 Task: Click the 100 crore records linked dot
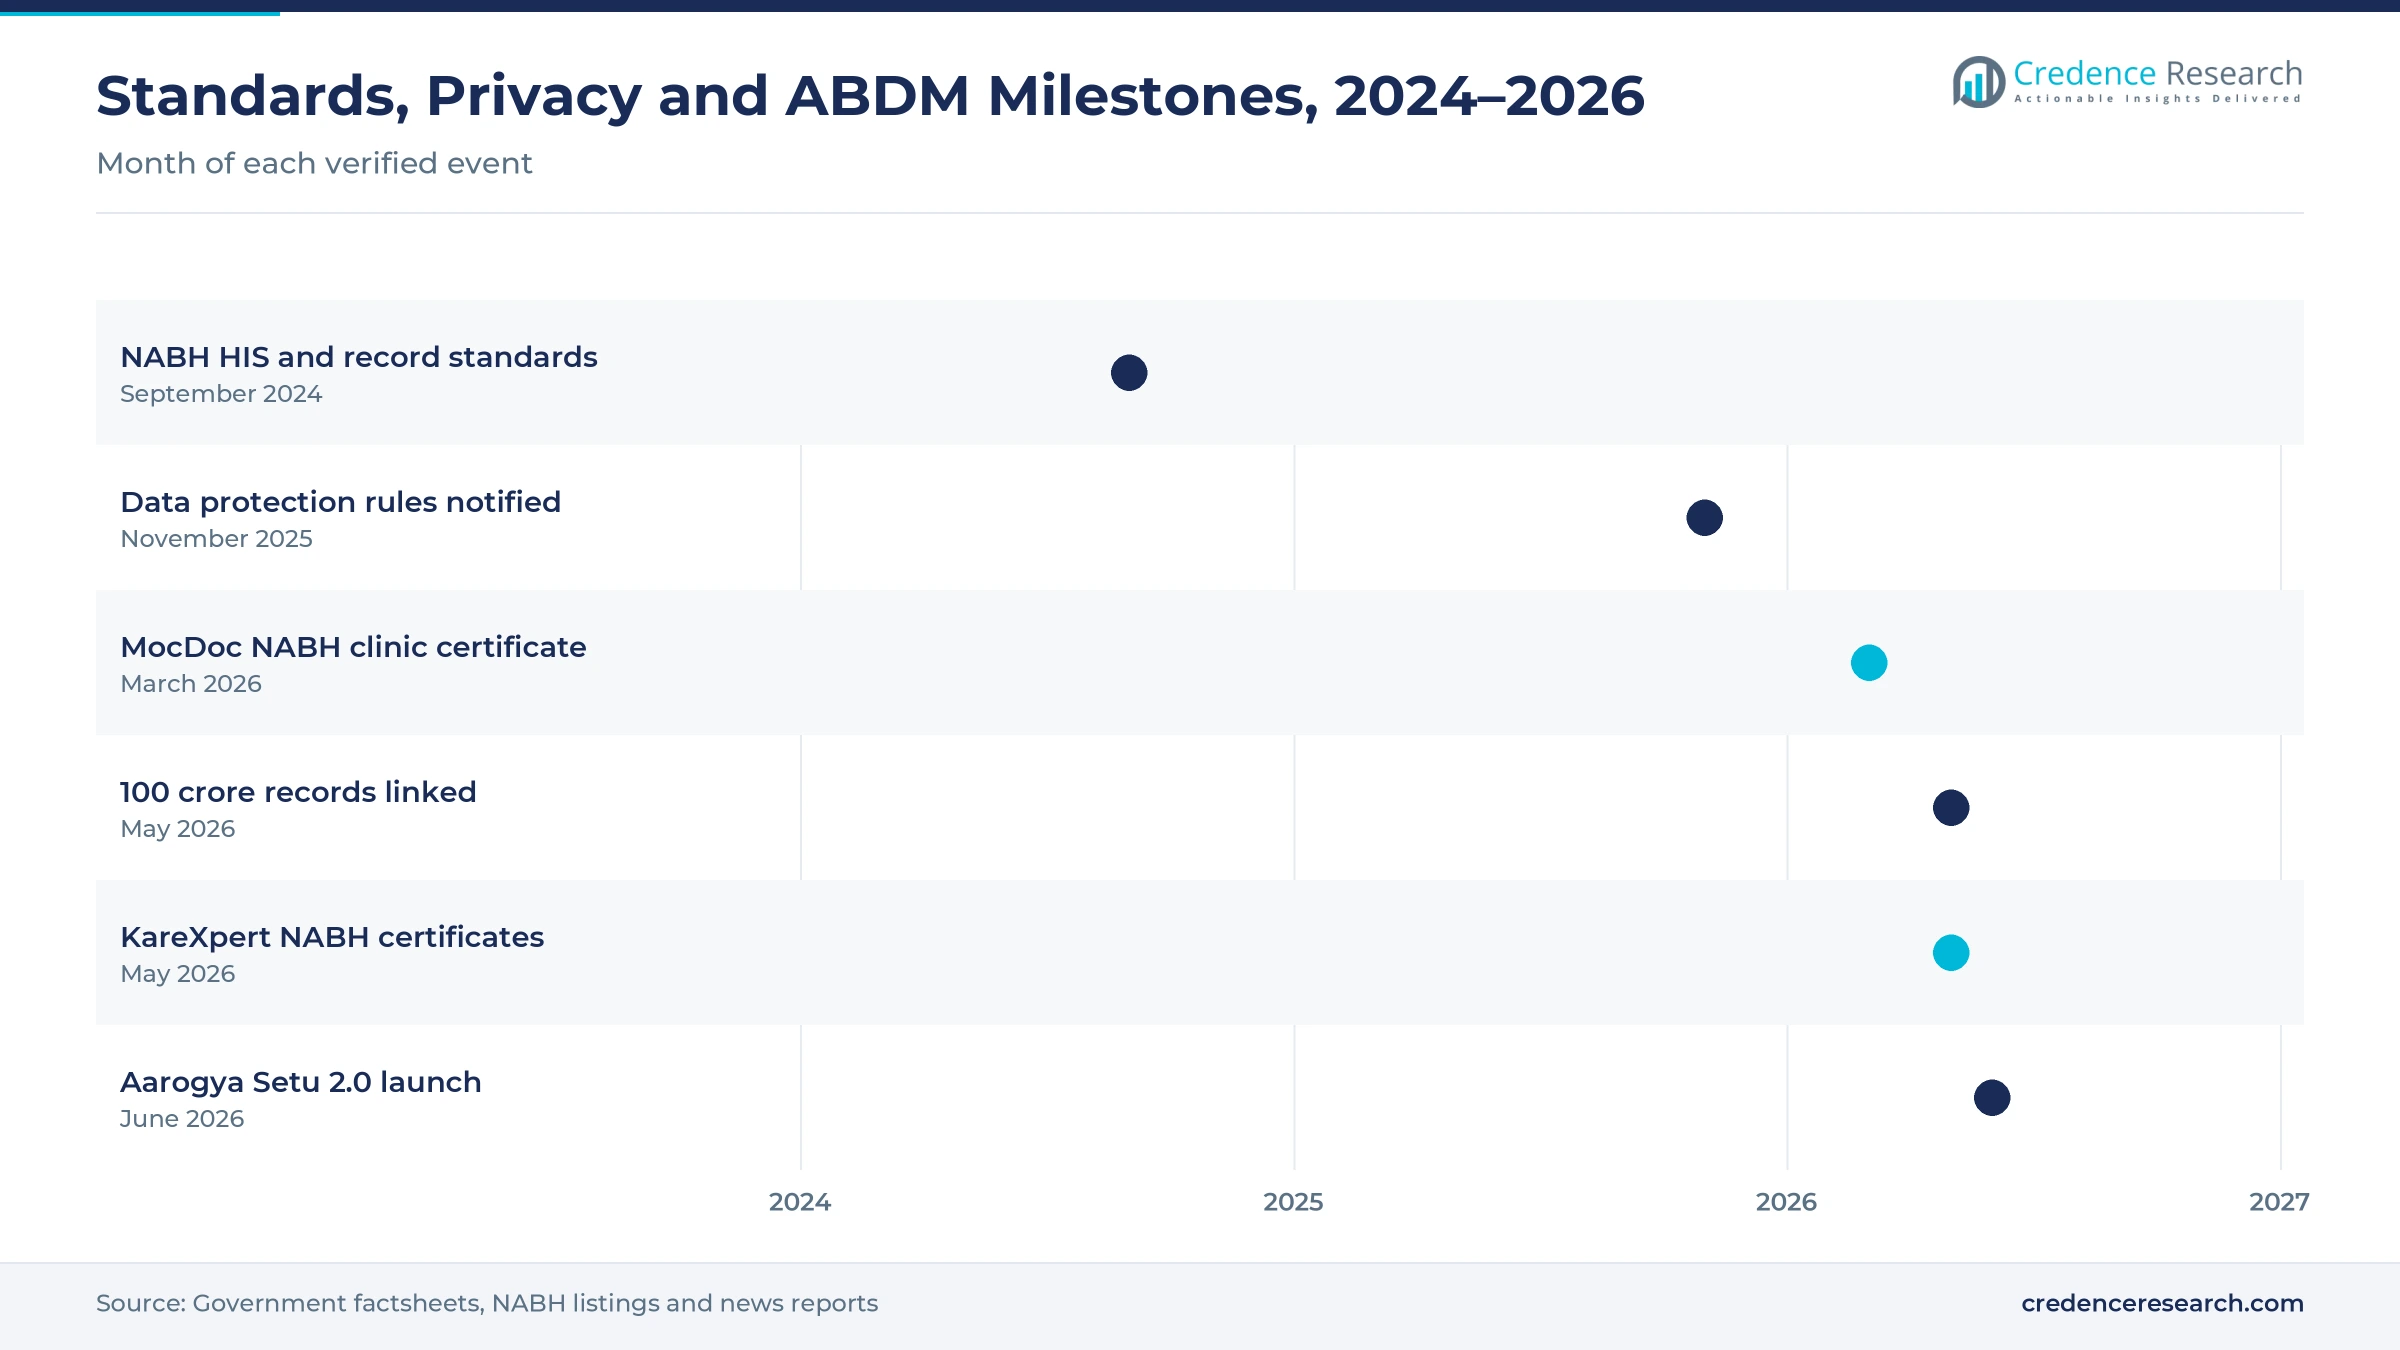coord(1951,808)
